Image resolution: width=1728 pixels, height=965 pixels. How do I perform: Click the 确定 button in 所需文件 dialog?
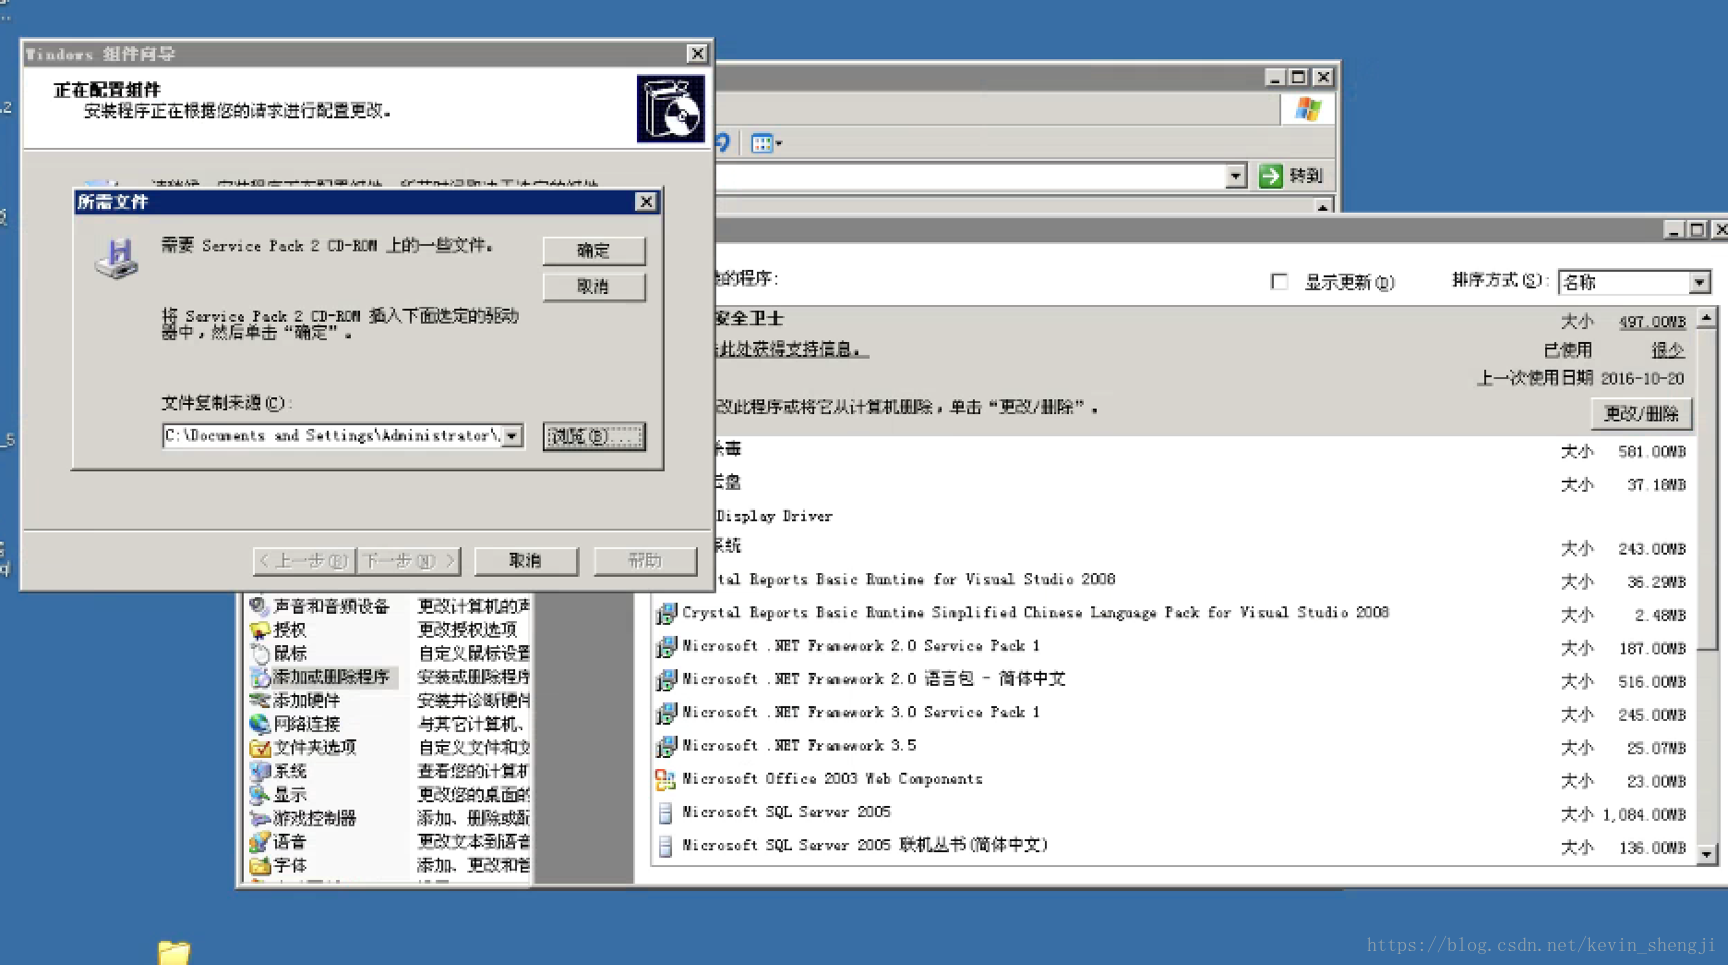click(x=593, y=250)
